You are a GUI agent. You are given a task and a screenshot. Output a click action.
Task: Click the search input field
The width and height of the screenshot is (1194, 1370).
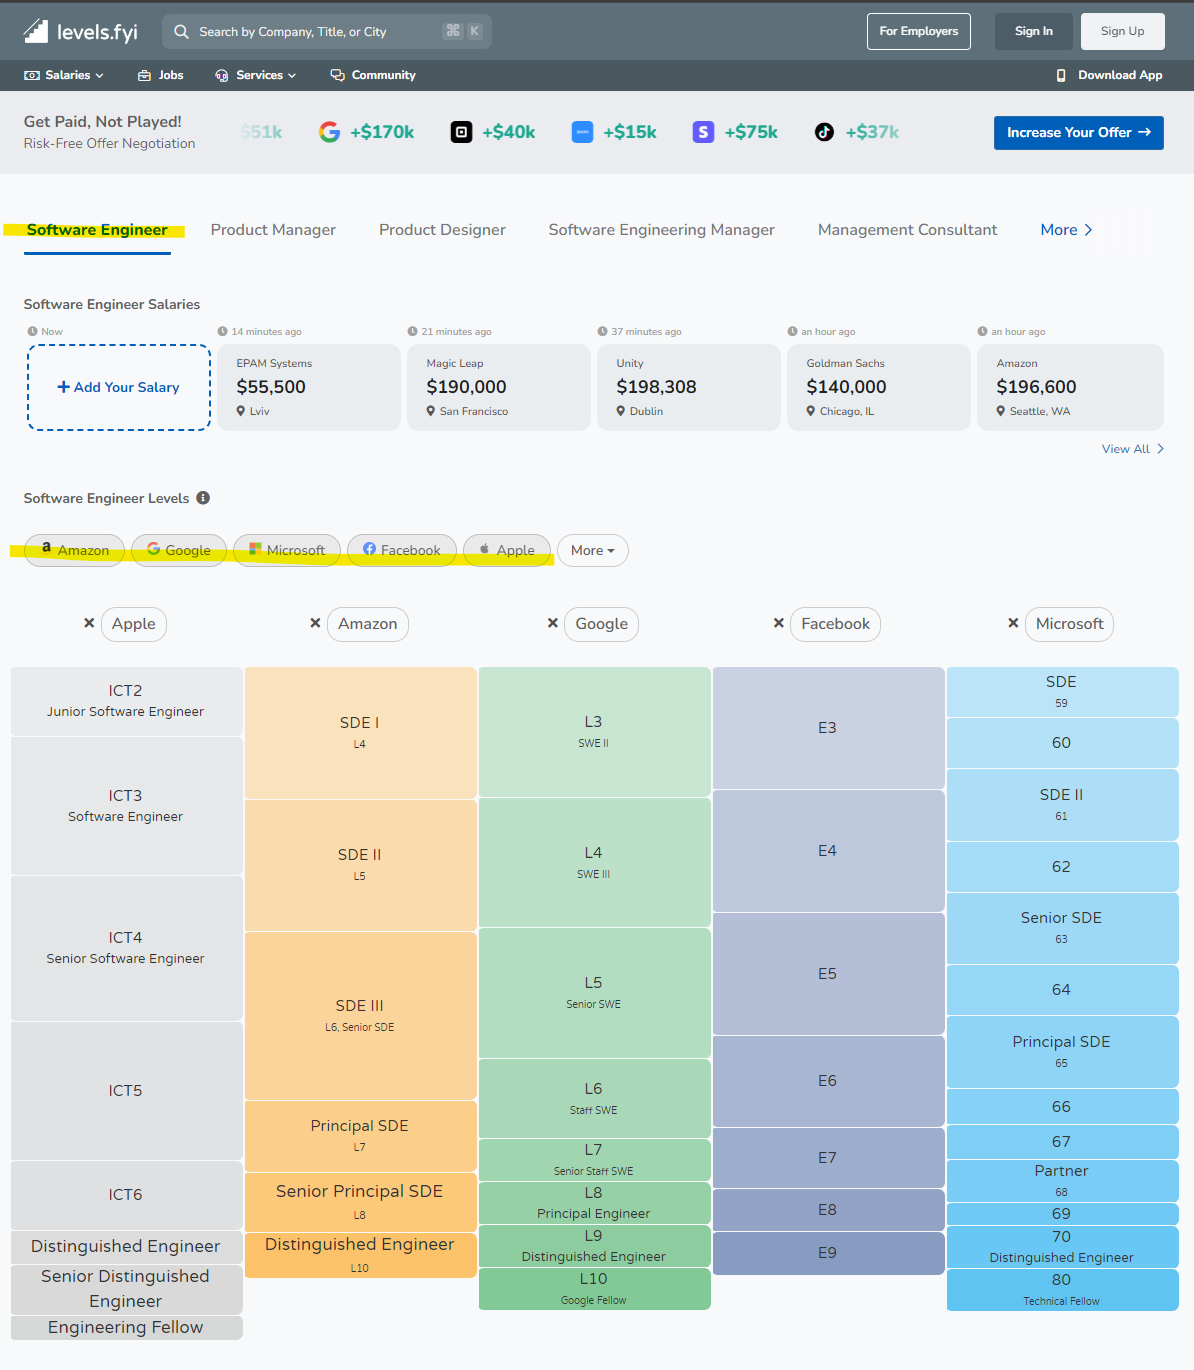click(327, 32)
